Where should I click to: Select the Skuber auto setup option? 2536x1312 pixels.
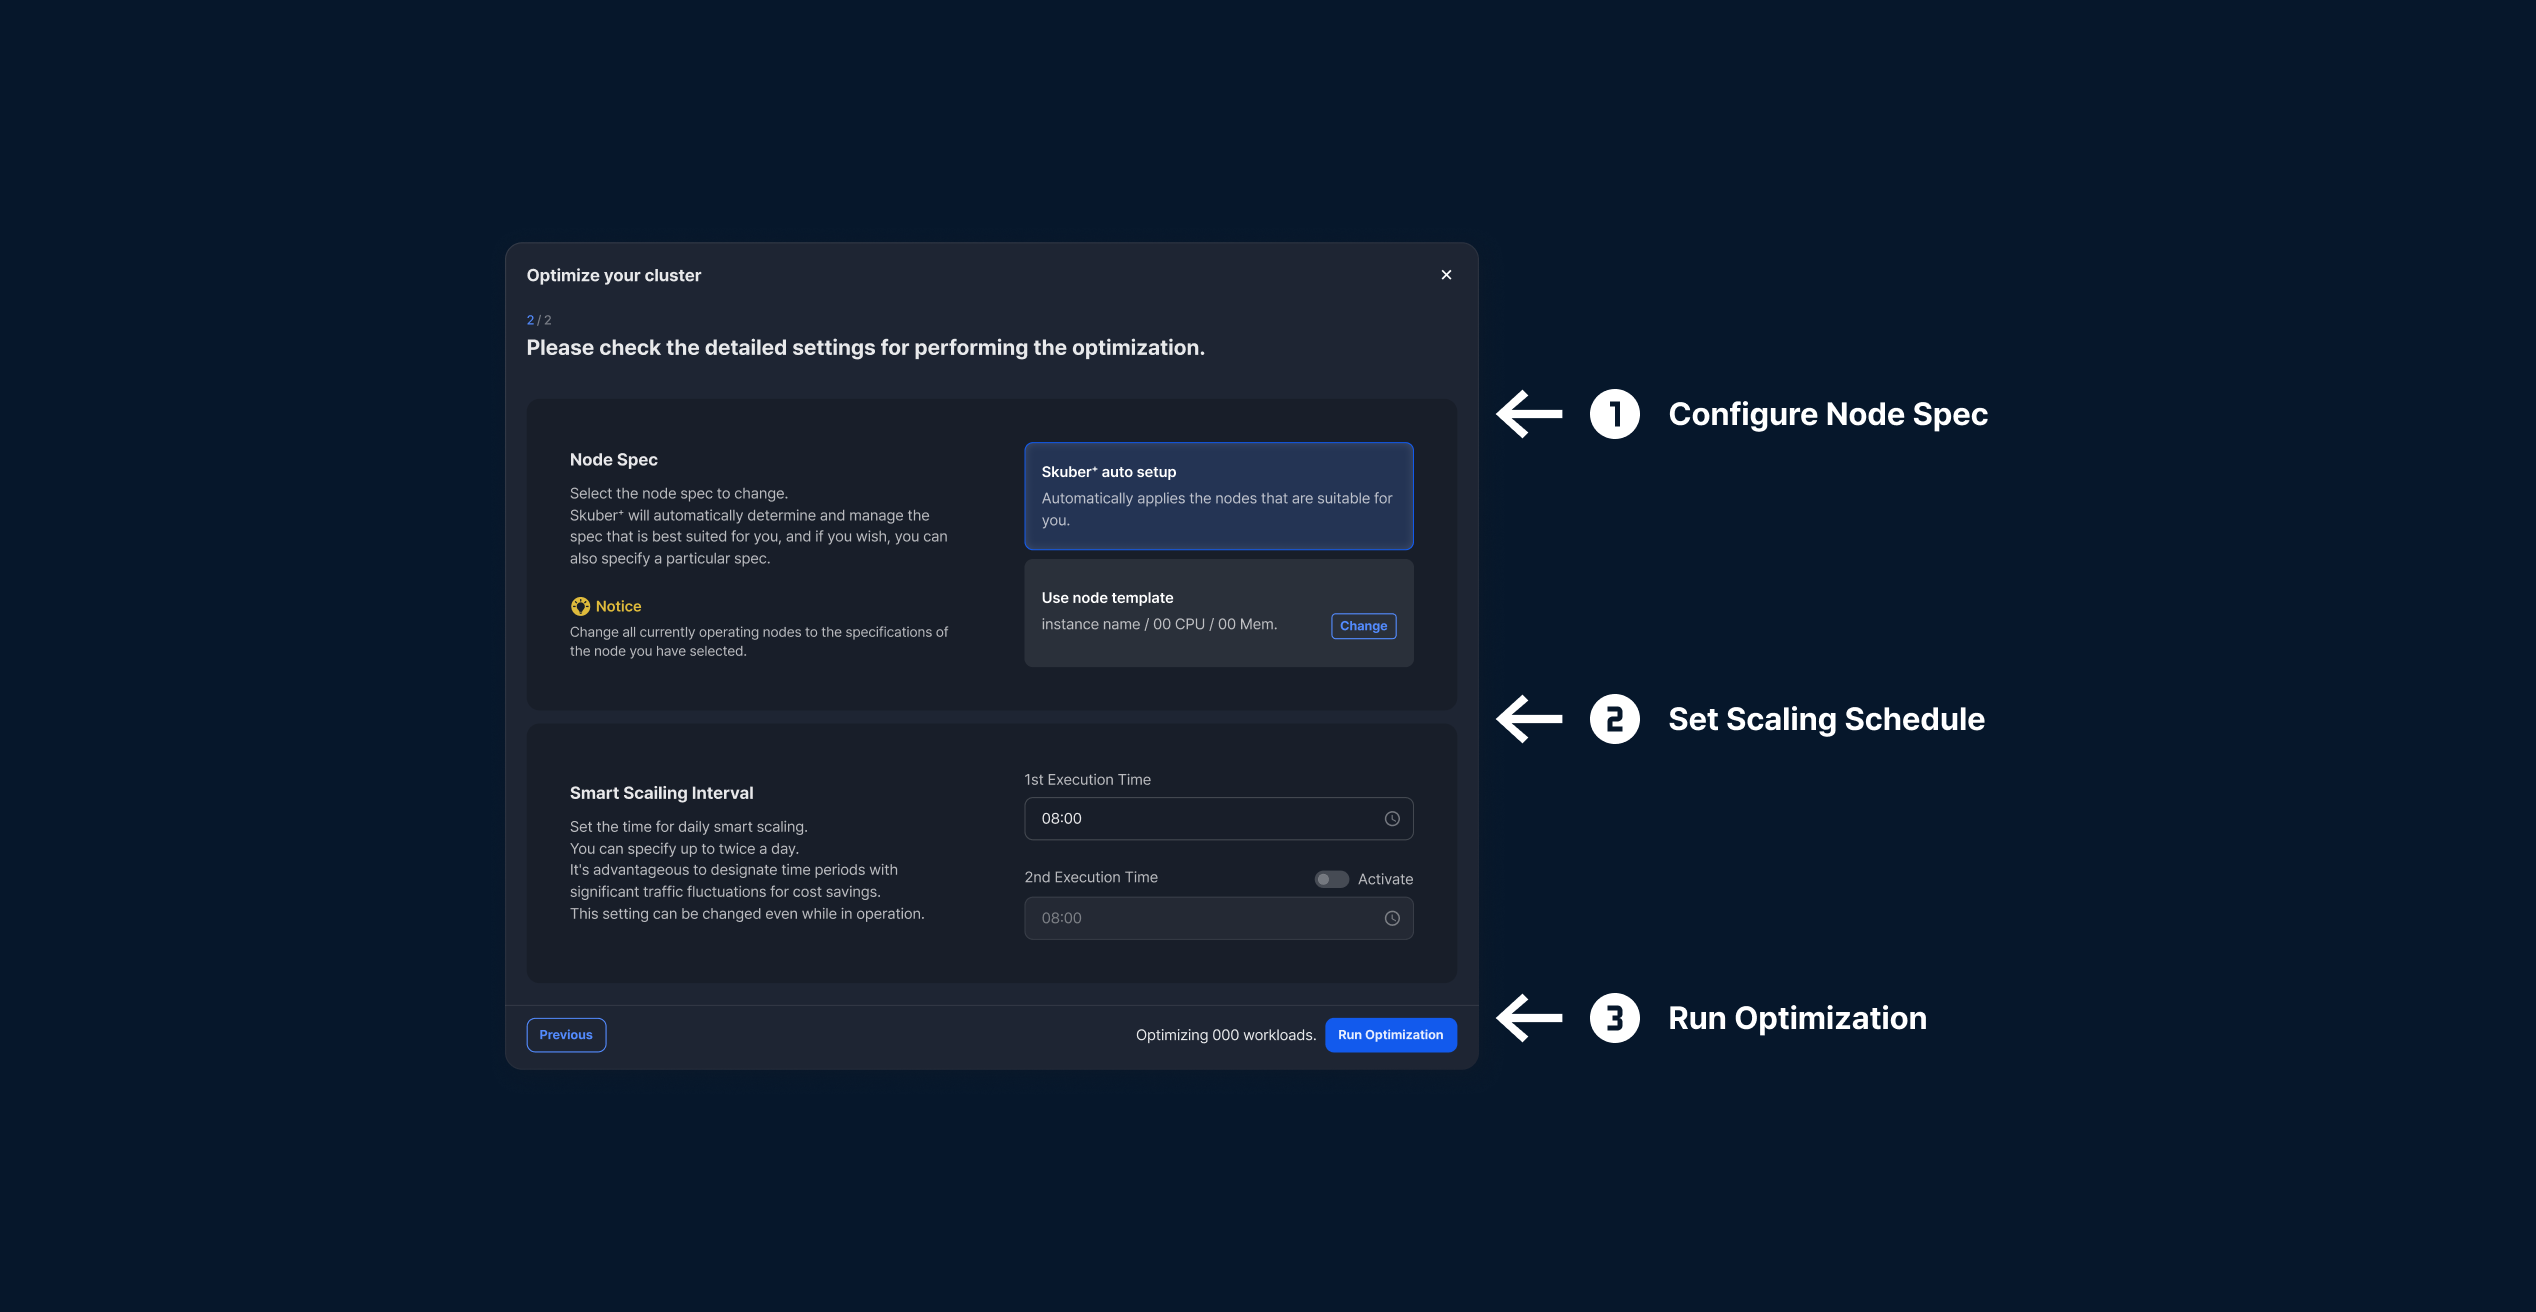pyautogui.click(x=1218, y=496)
